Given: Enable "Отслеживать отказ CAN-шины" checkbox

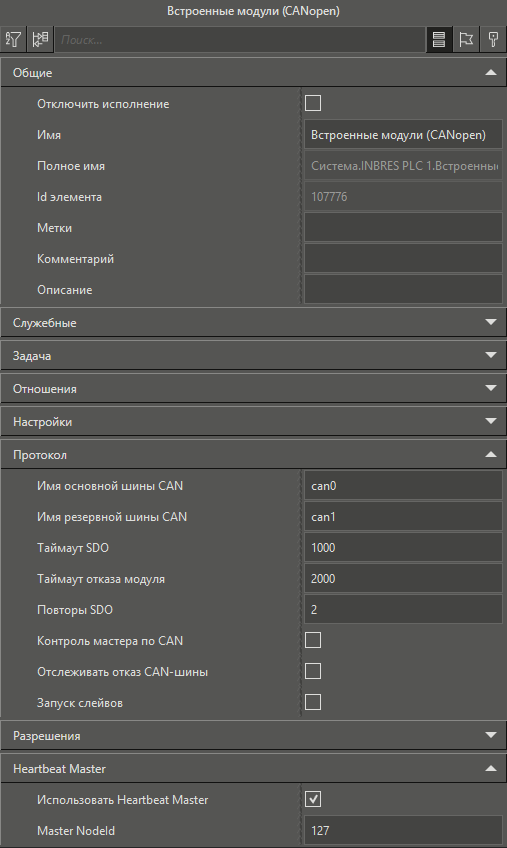Looking at the screenshot, I should pos(313,671).
